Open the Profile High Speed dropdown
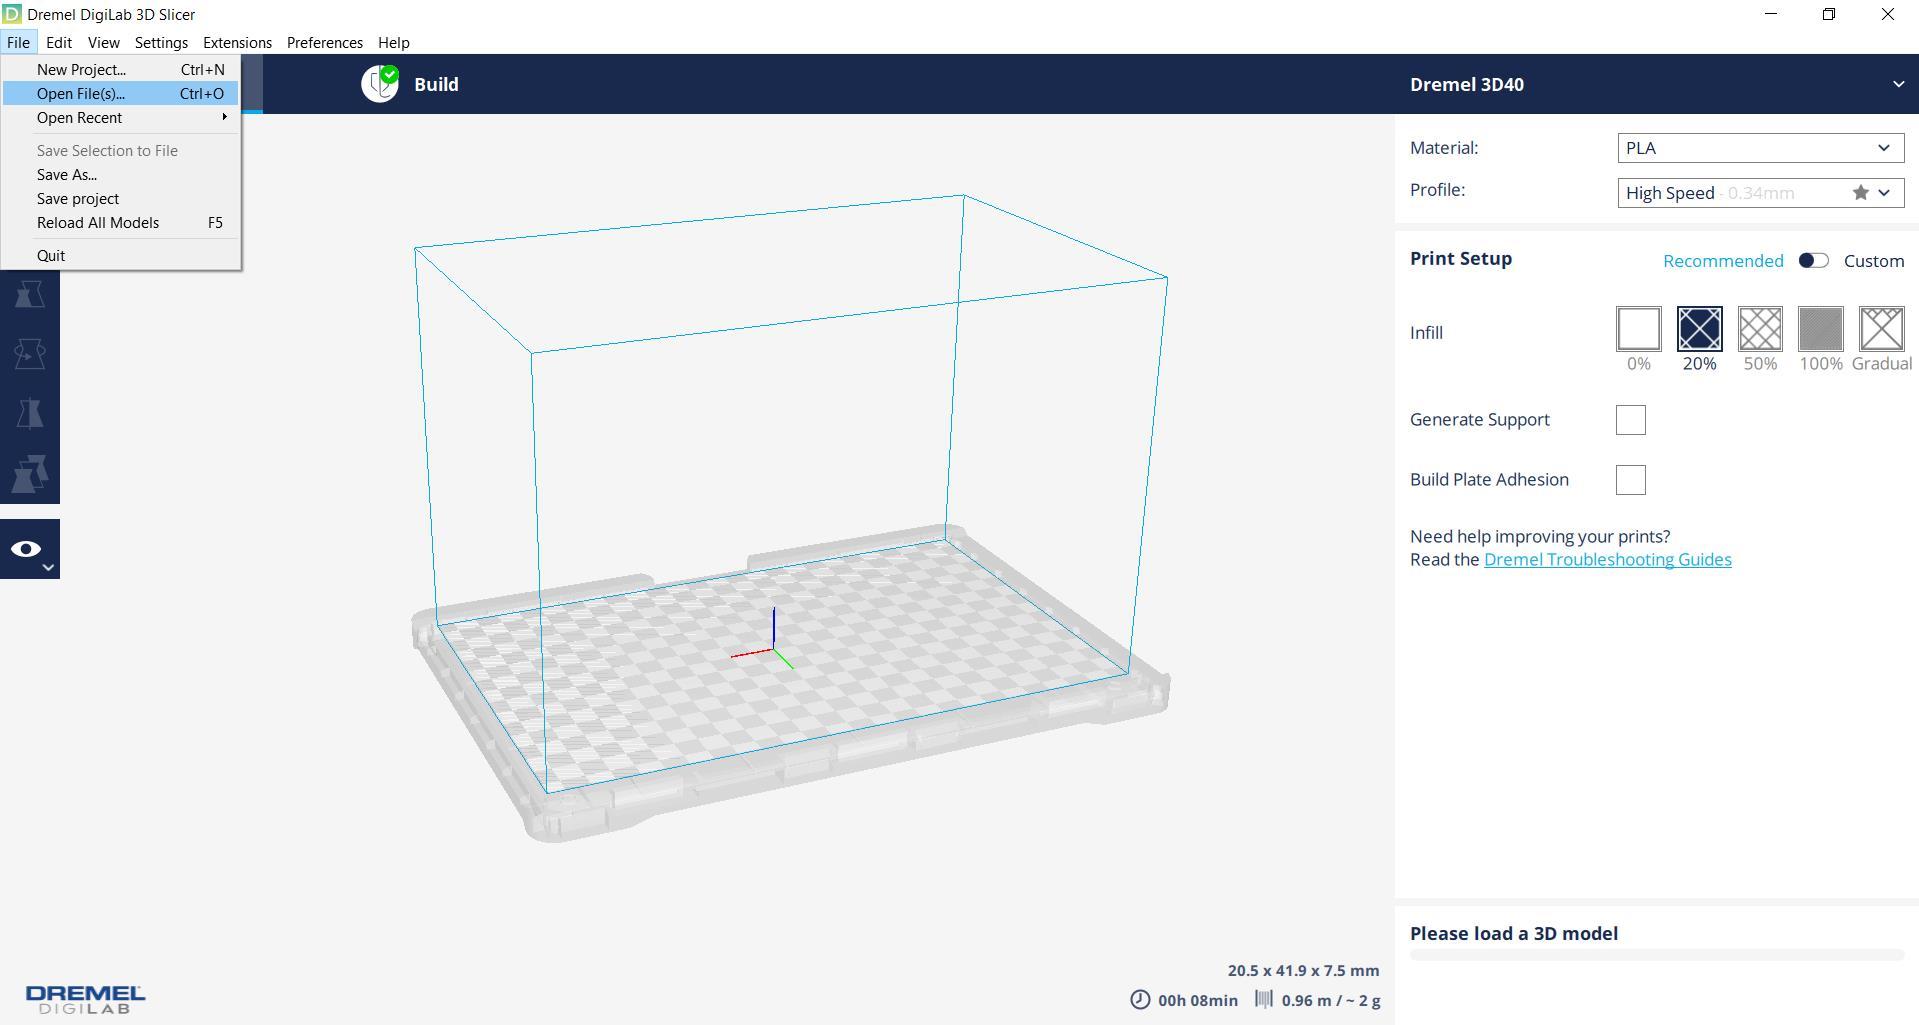This screenshot has height=1025, width=1919. (1760, 193)
